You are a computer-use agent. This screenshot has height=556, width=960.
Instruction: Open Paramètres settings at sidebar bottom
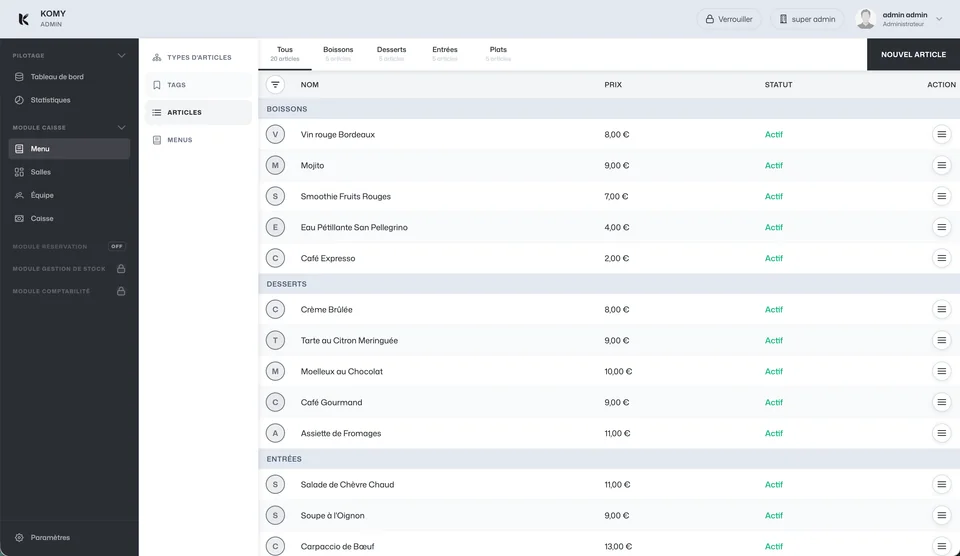coord(69,538)
